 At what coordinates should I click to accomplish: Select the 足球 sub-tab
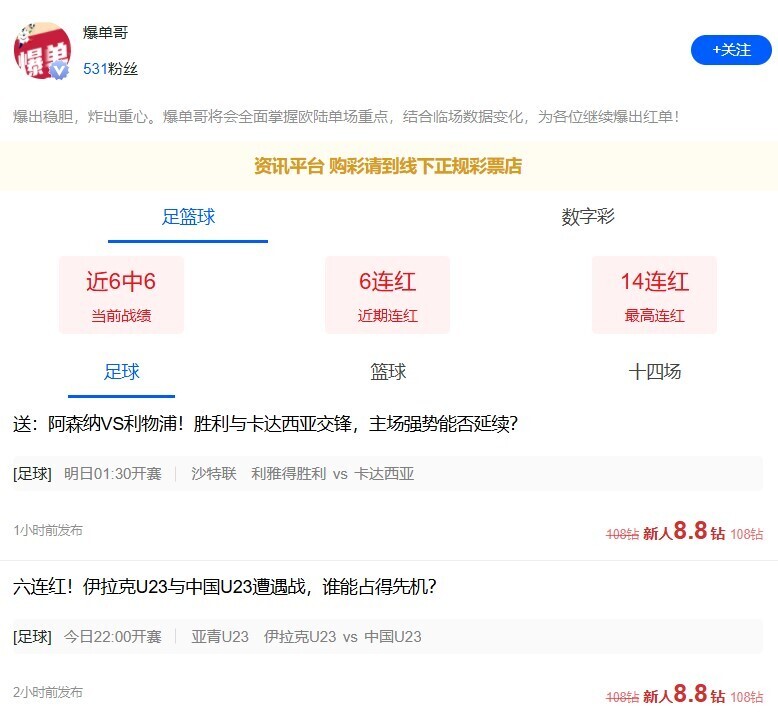click(x=122, y=372)
